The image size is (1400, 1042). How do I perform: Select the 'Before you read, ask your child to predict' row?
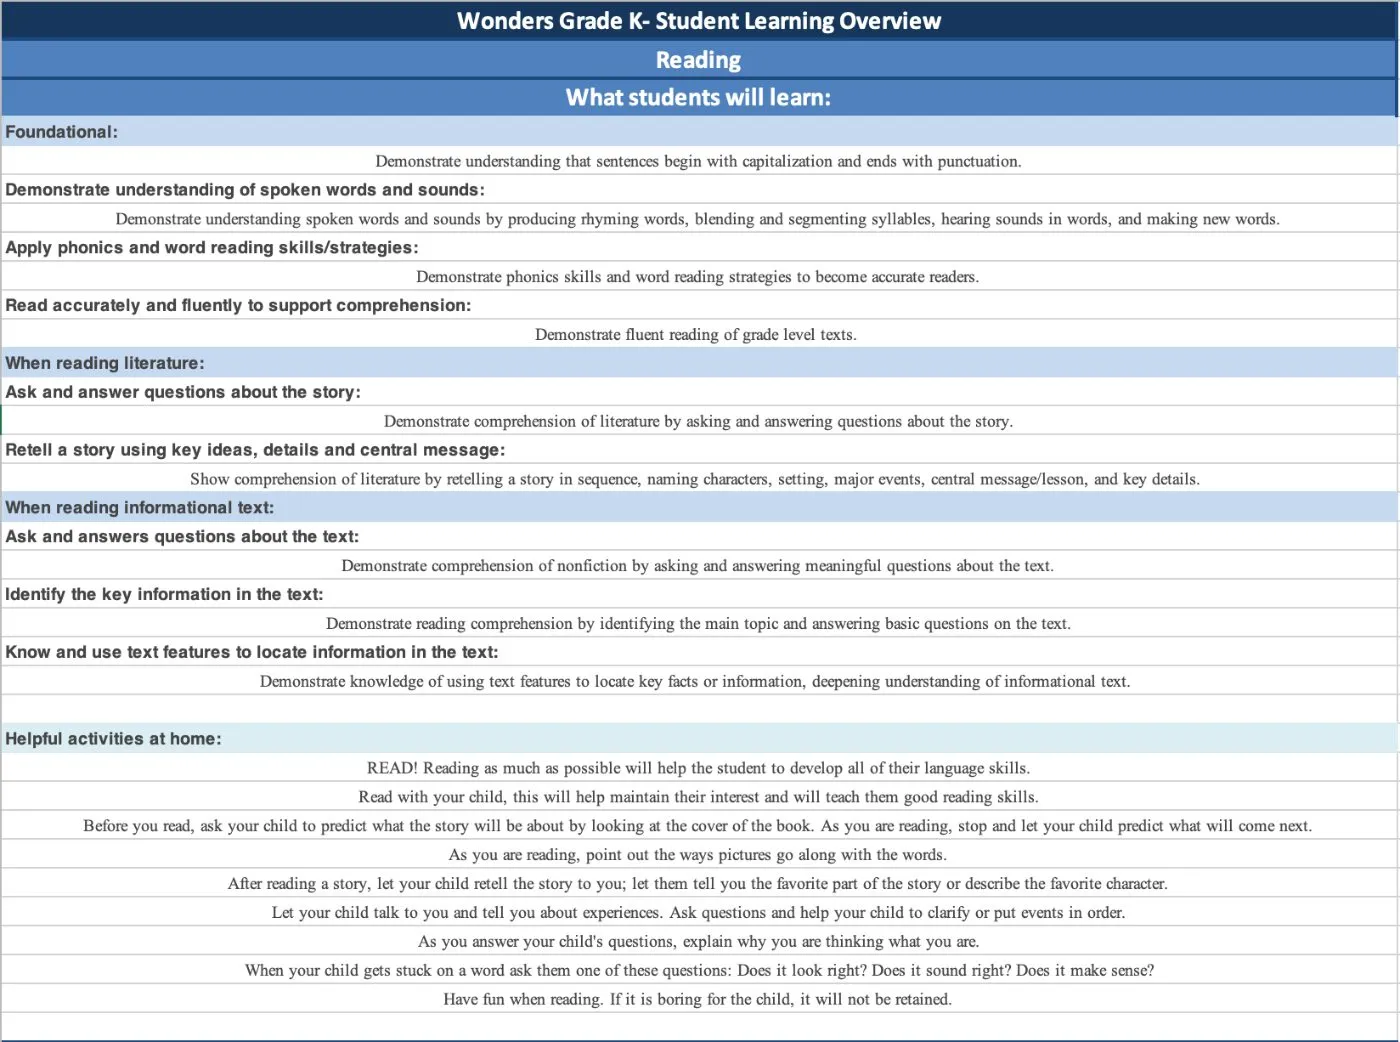click(699, 826)
